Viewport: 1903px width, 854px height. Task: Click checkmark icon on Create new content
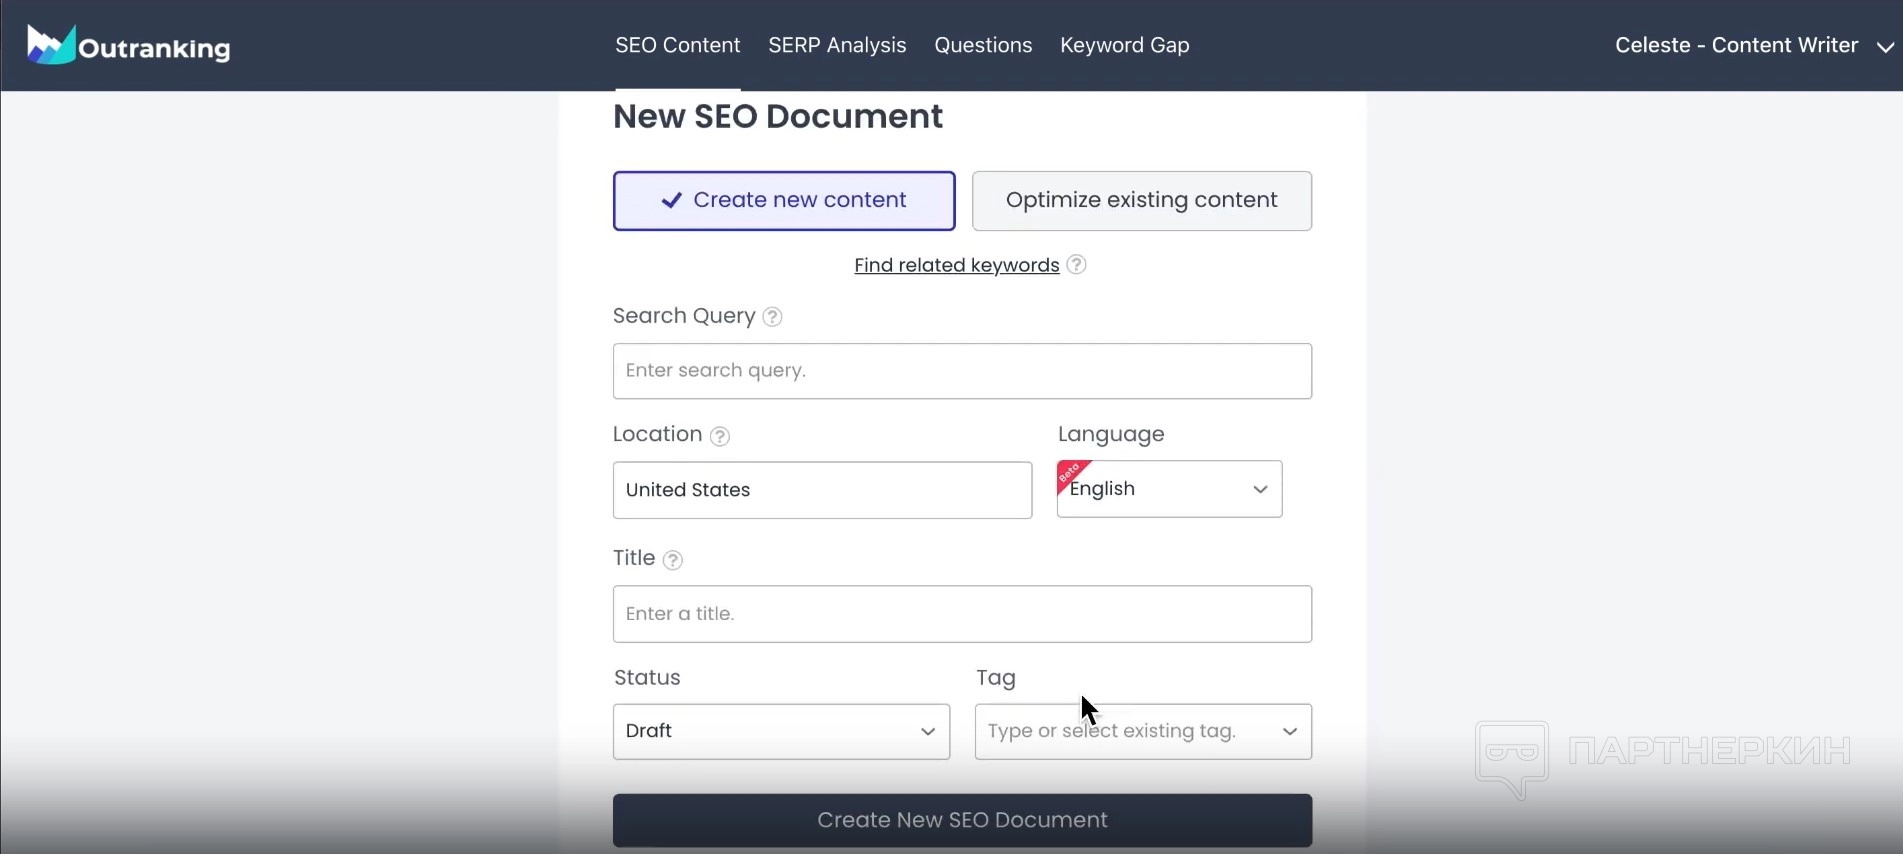(x=672, y=201)
